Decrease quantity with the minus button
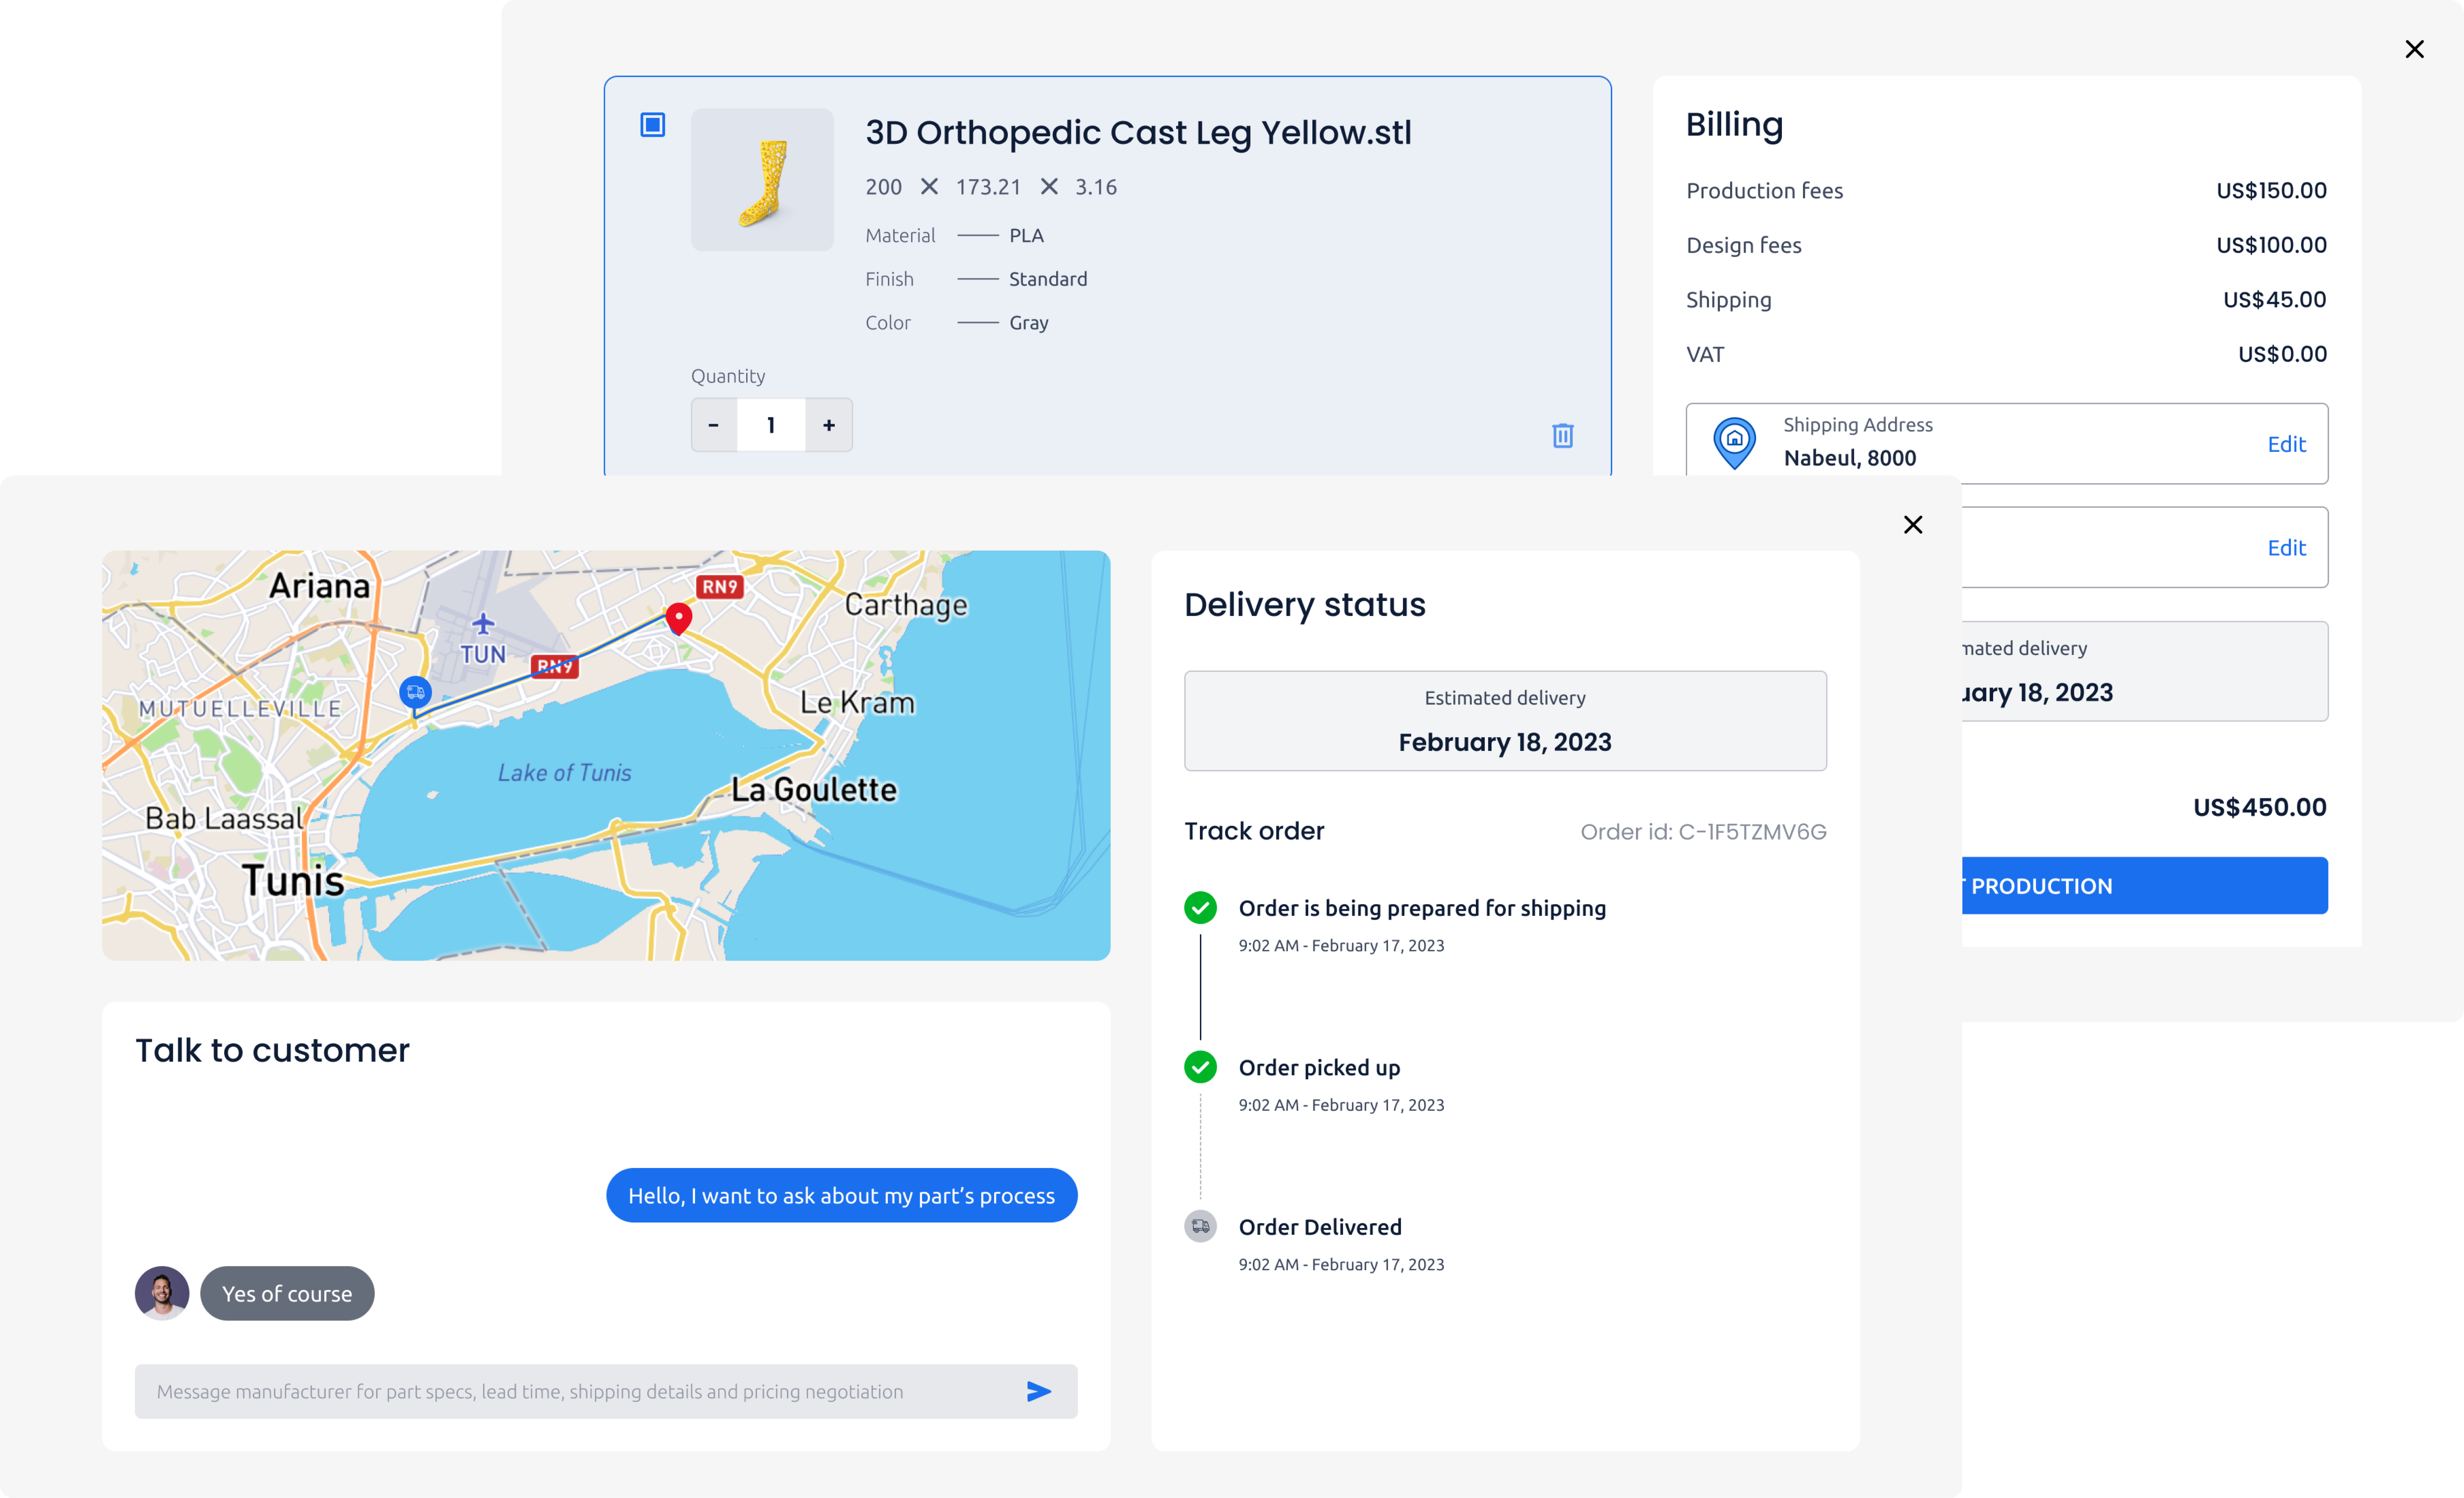This screenshot has height=1498, width=2464. tap(714, 425)
